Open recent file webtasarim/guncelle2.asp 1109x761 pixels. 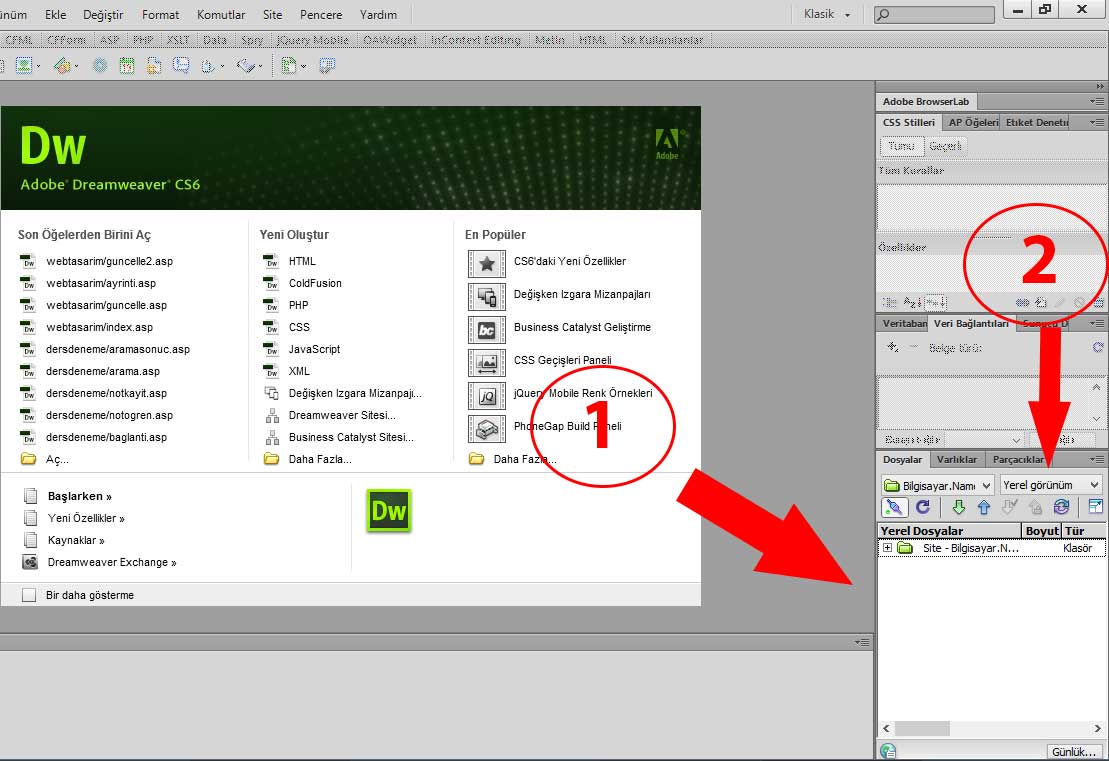[x=110, y=262]
